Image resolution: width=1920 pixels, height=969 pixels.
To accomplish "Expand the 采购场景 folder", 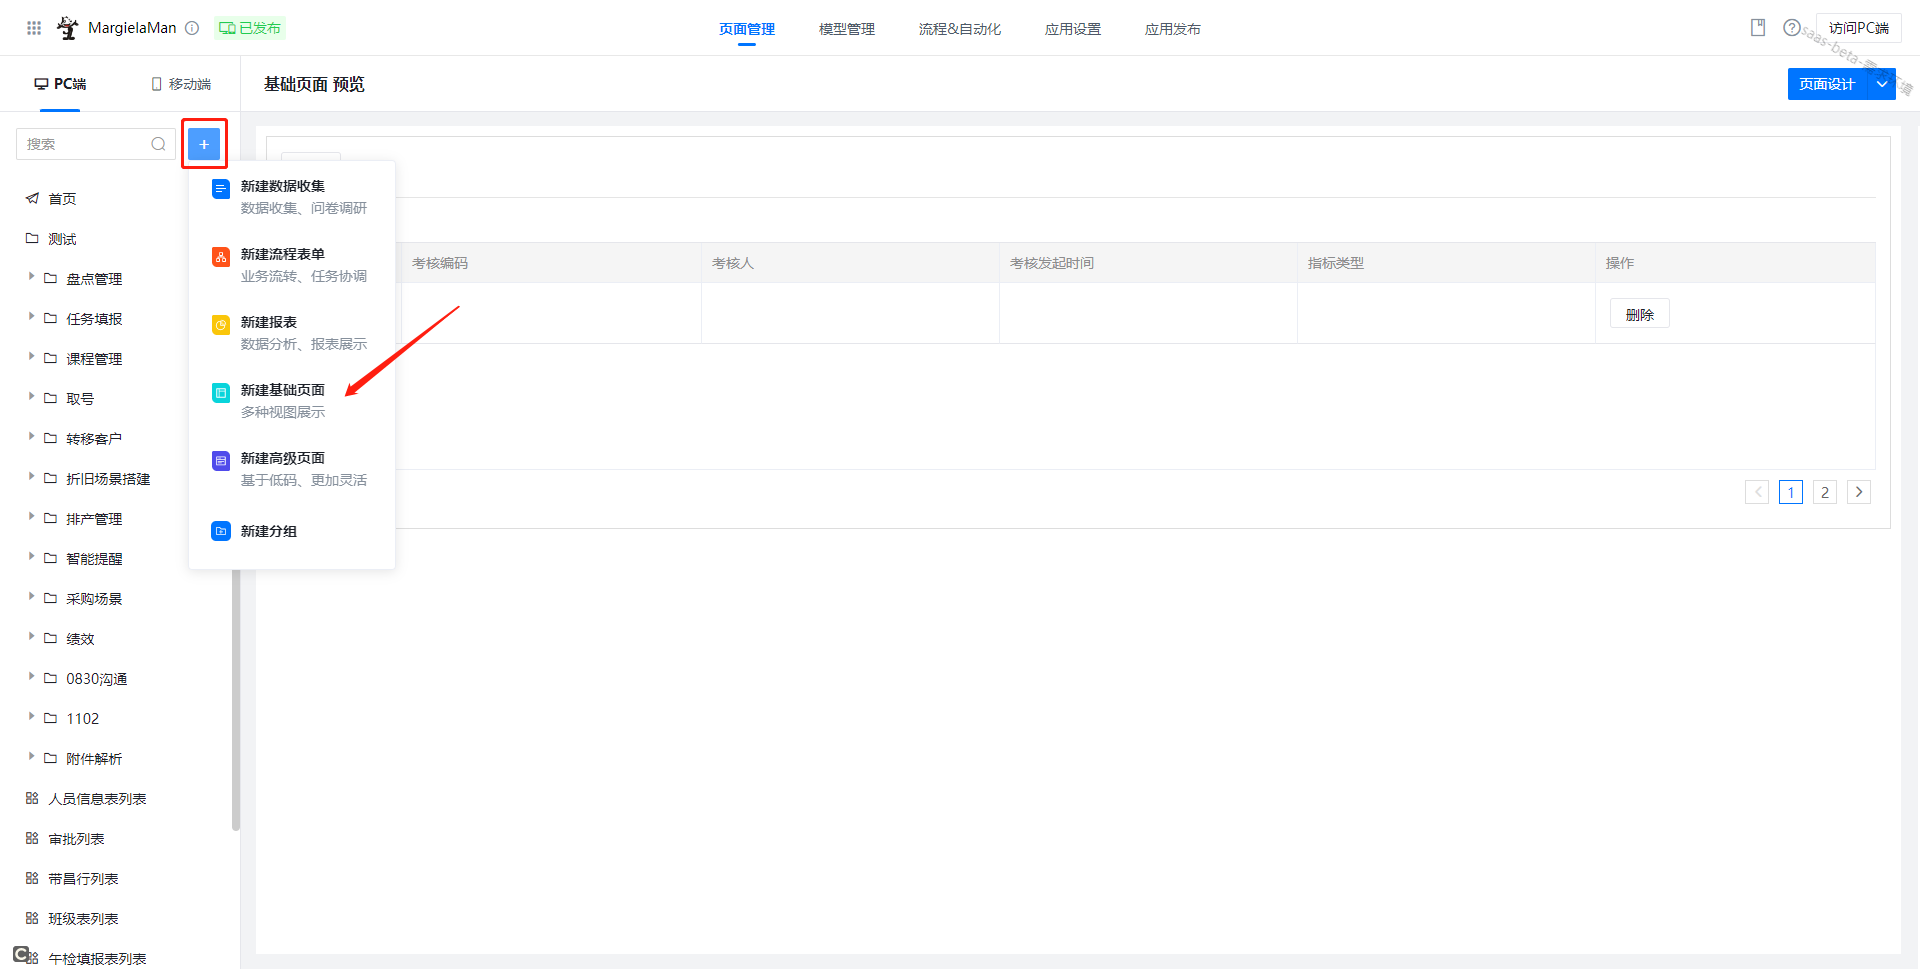I will tap(31, 596).
